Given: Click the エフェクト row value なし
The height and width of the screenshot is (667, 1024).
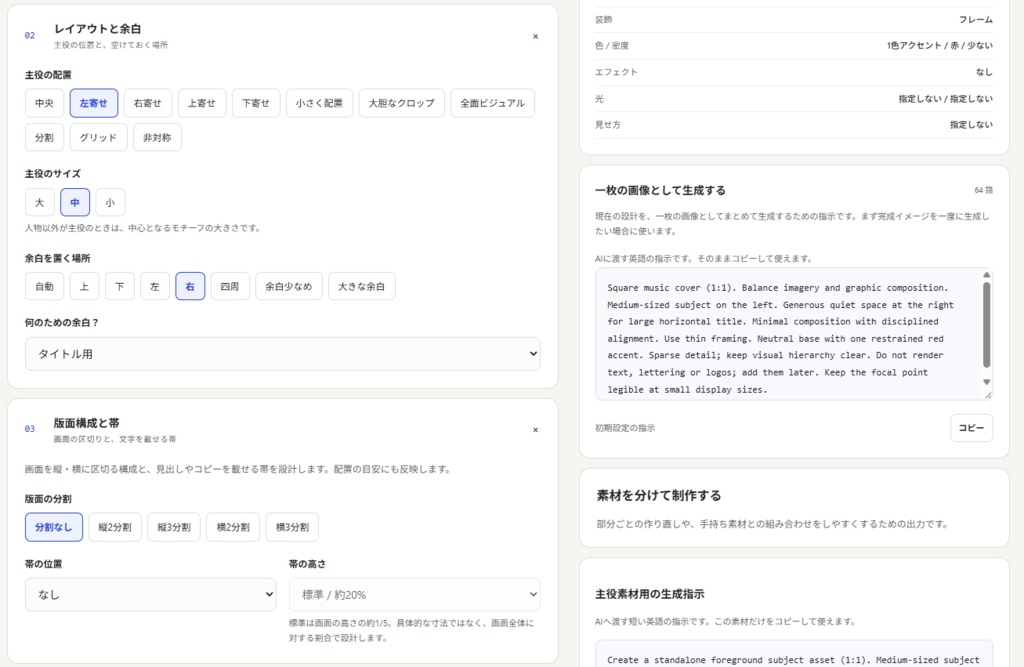Looking at the screenshot, I should click(984, 73).
